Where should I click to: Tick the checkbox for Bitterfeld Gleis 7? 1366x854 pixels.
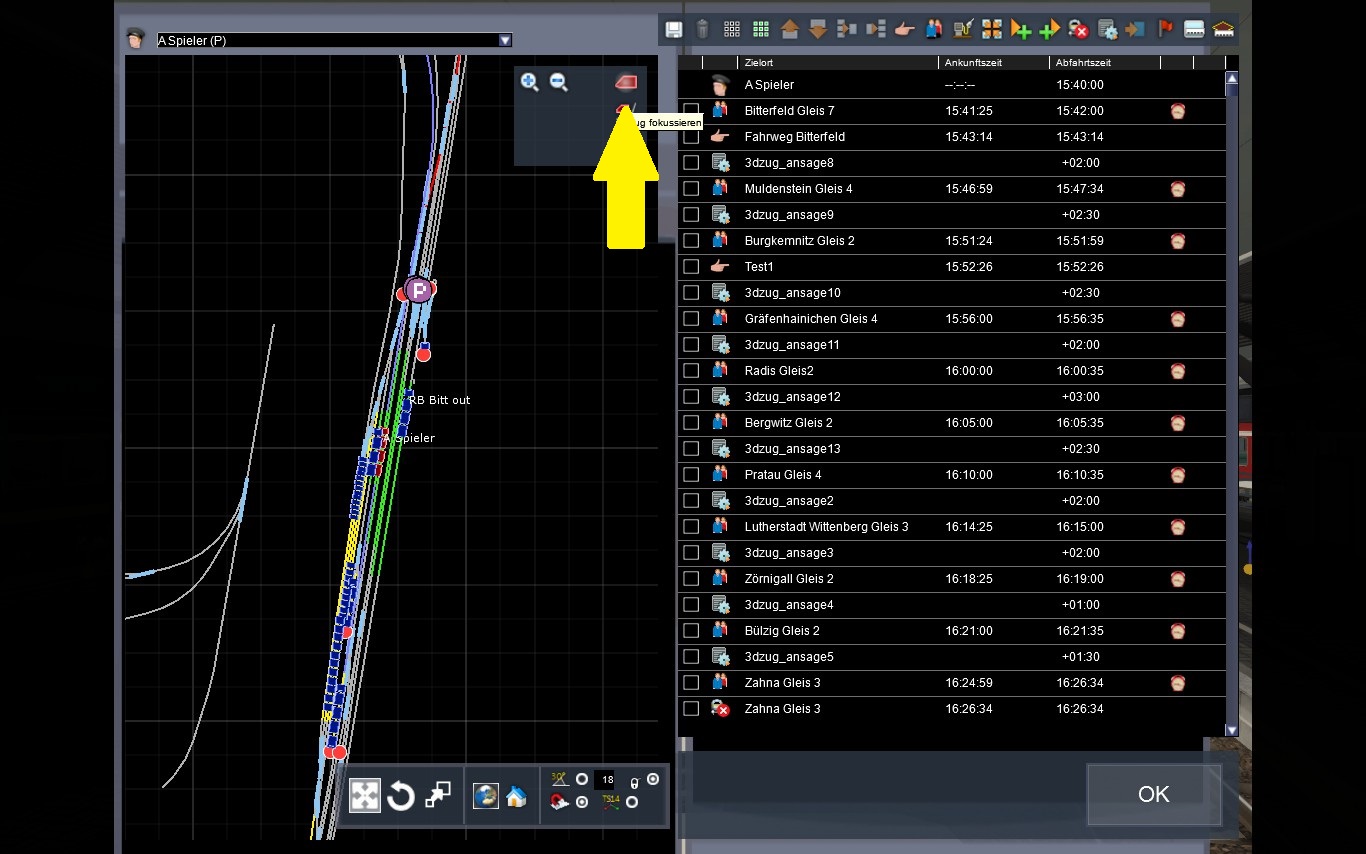[x=691, y=110]
